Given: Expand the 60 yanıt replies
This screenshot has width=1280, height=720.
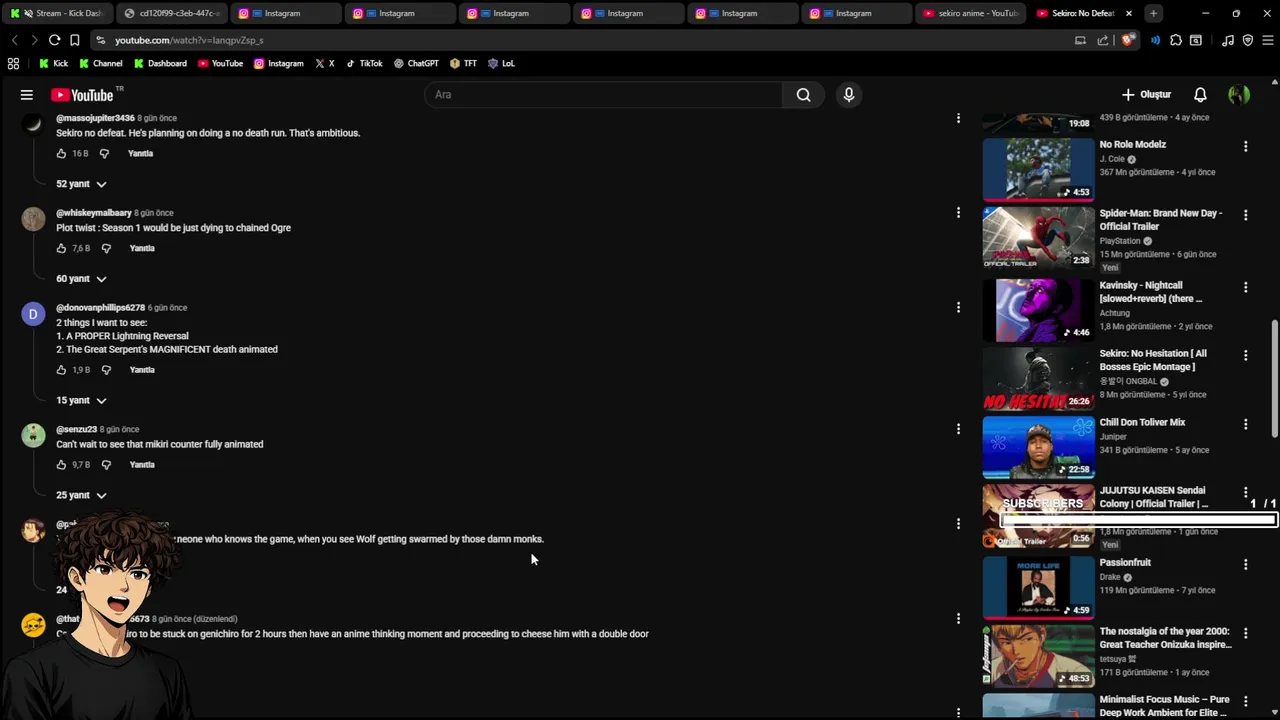Looking at the screenshot, I should (81, 279).
